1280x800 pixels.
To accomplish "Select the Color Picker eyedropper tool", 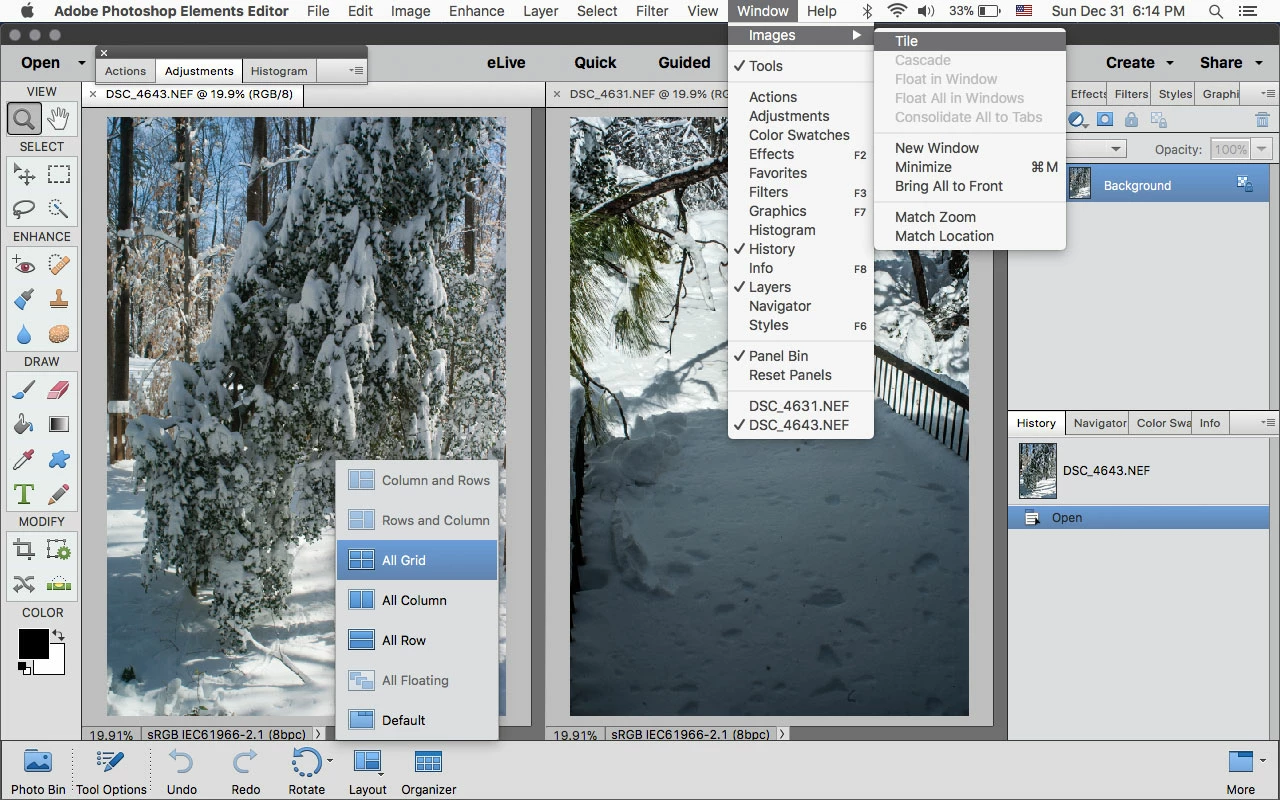I will point(24,460).
